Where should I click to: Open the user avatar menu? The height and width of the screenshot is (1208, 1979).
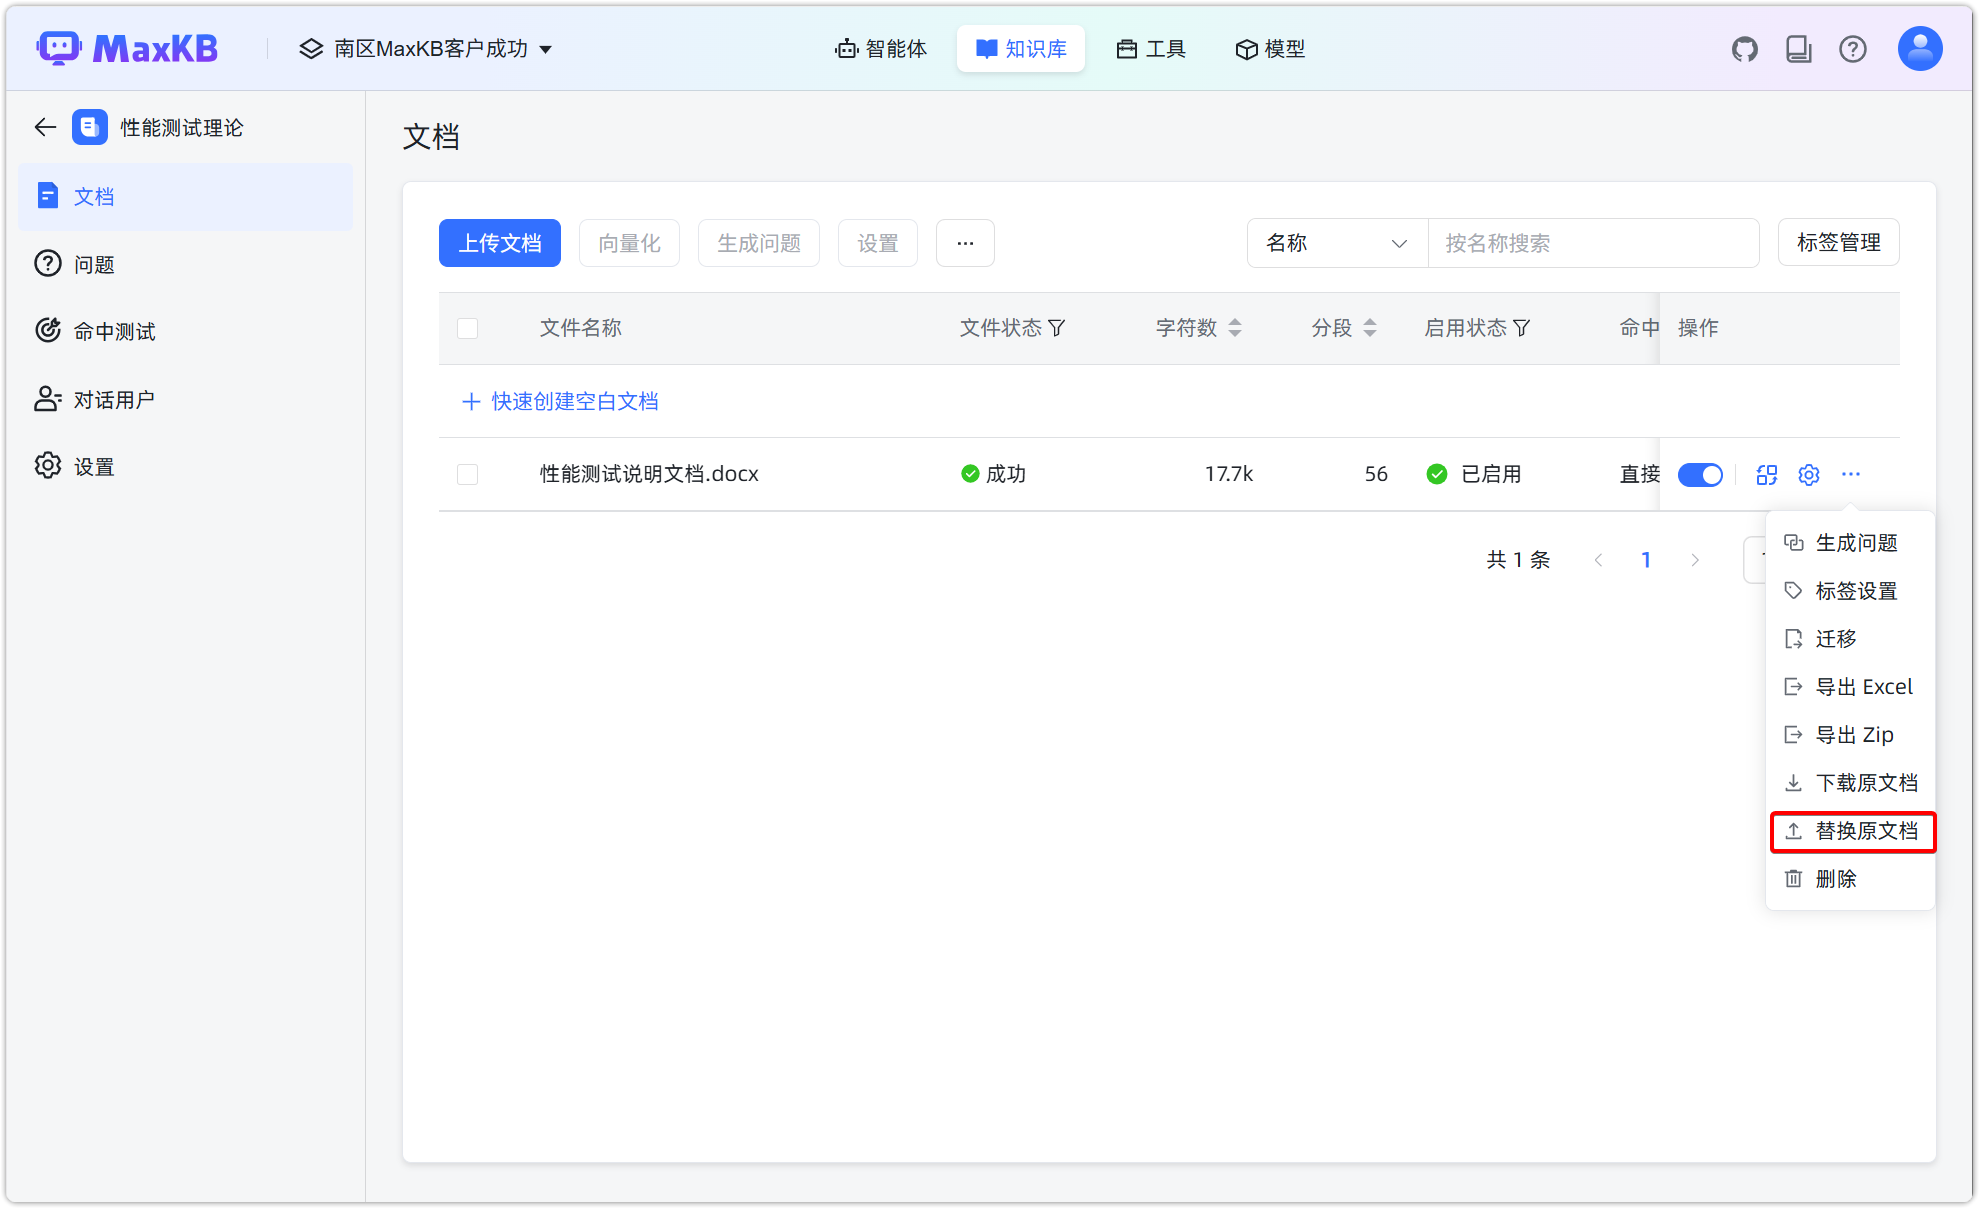click(1919, 48)
